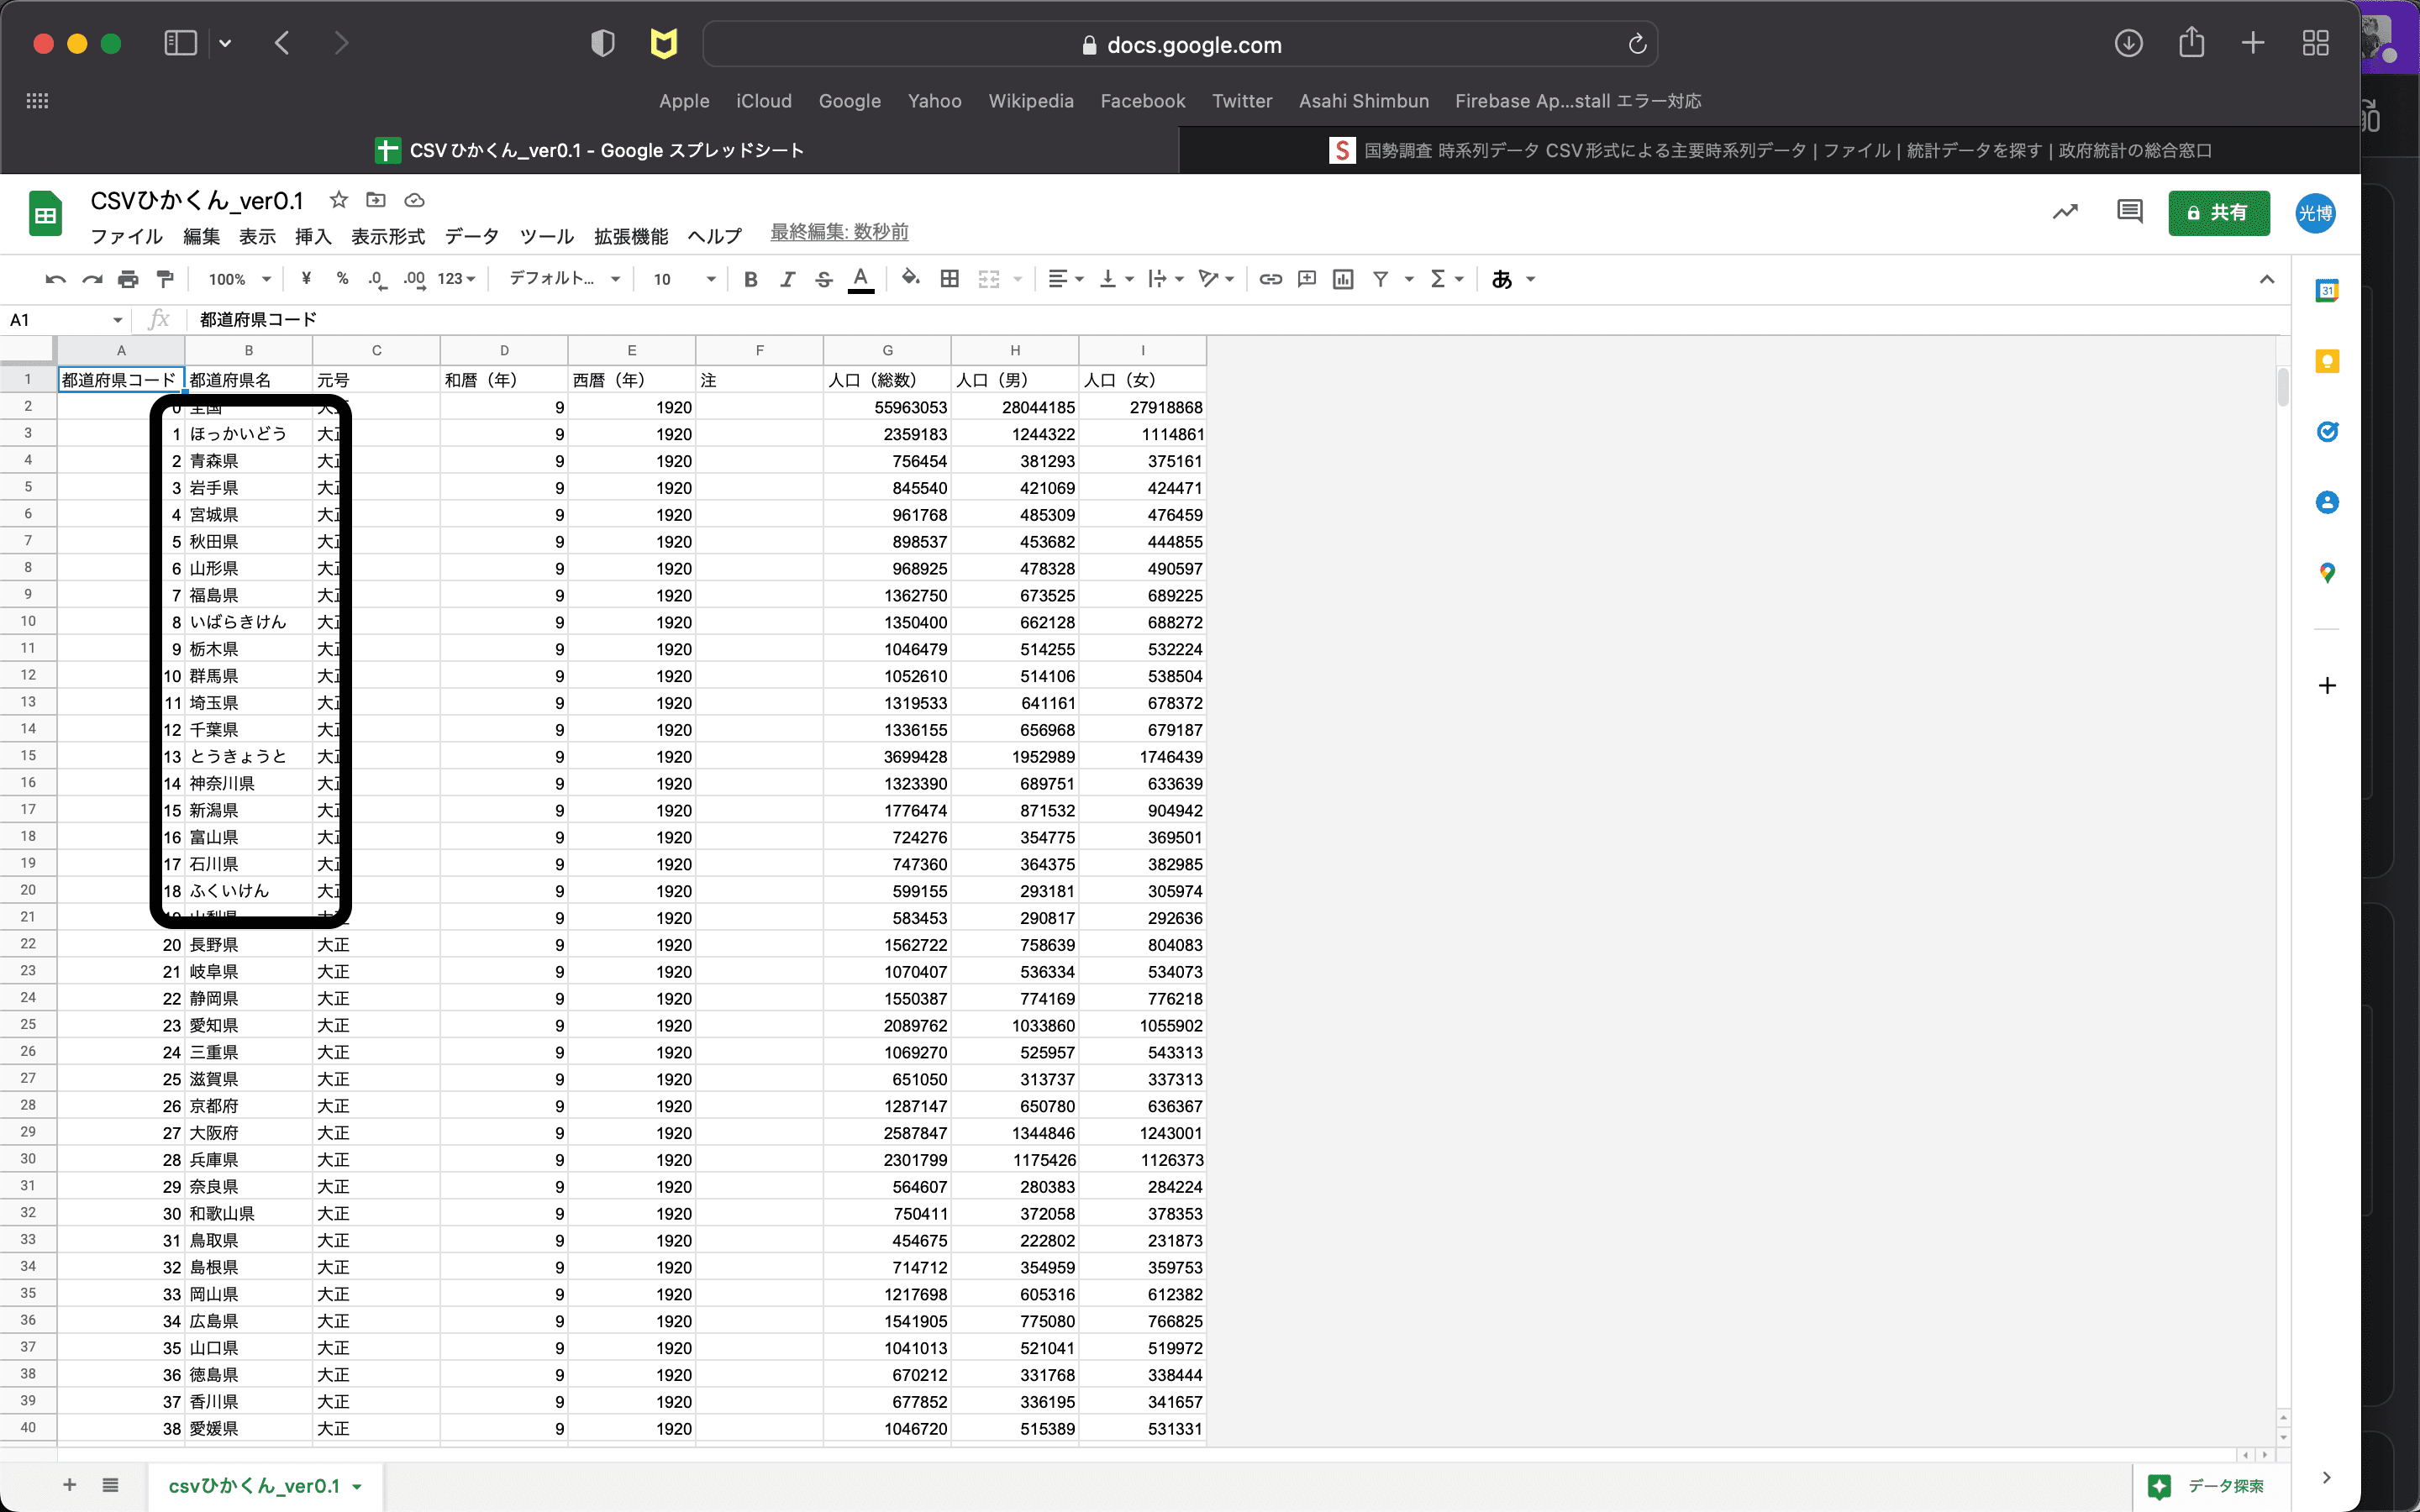Click the borders icon
Viewport: 2420px width, 1512px height.
tap(949, 279)
